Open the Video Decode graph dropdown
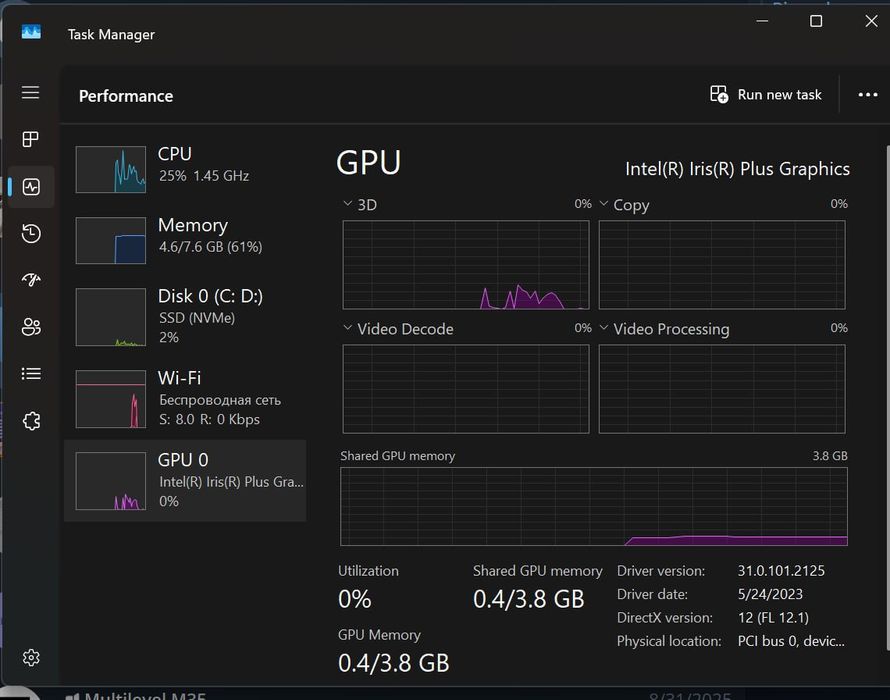The height and width of the screenshot is (700, 890). 349,328
